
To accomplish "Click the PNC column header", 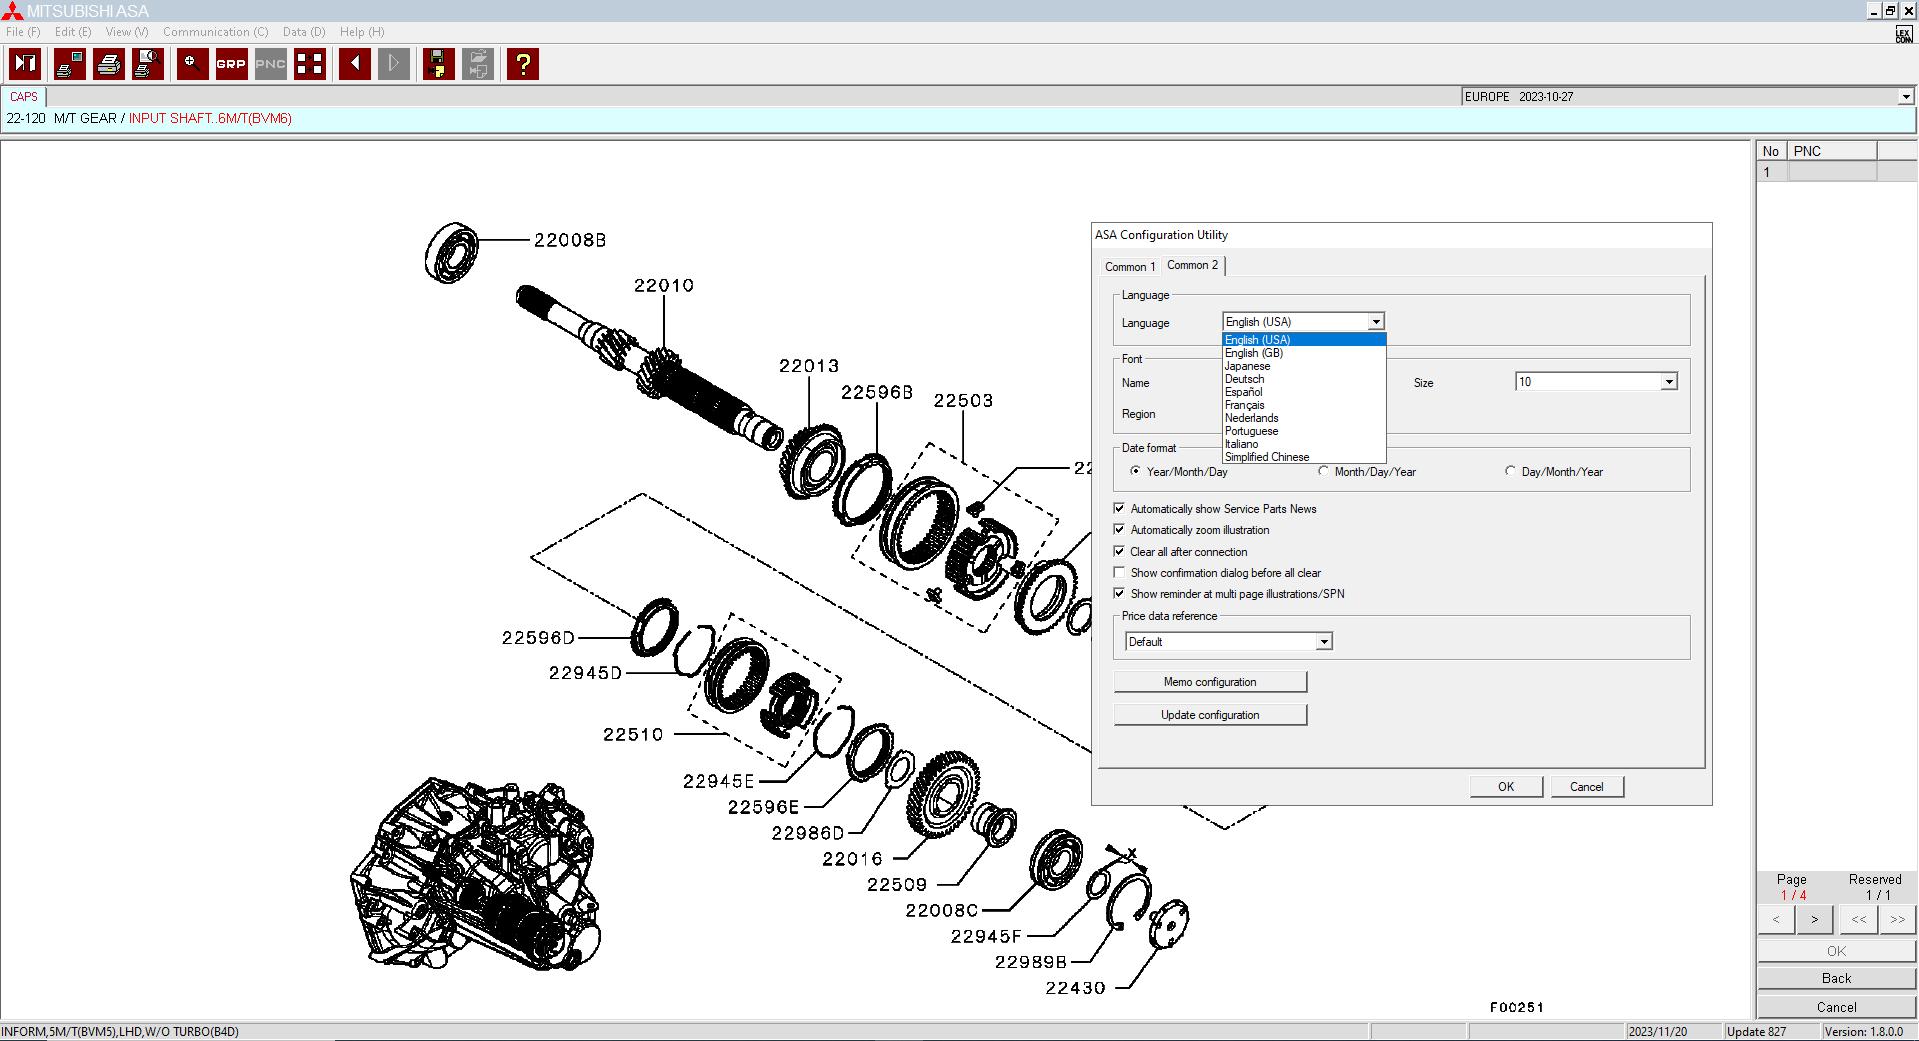I will (1833, 151).
